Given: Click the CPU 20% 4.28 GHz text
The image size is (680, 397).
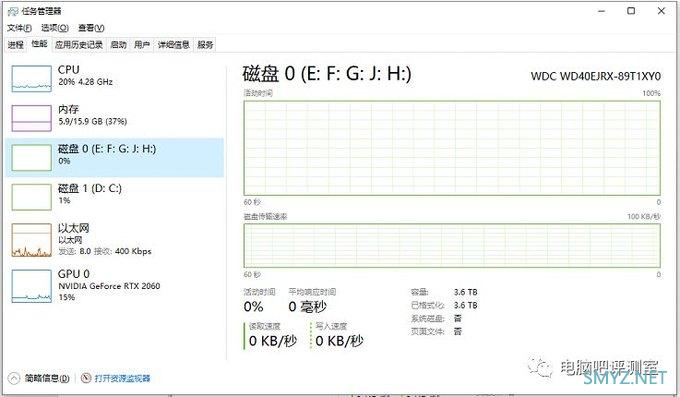Looking at the screenshot, I should point(85,82).
